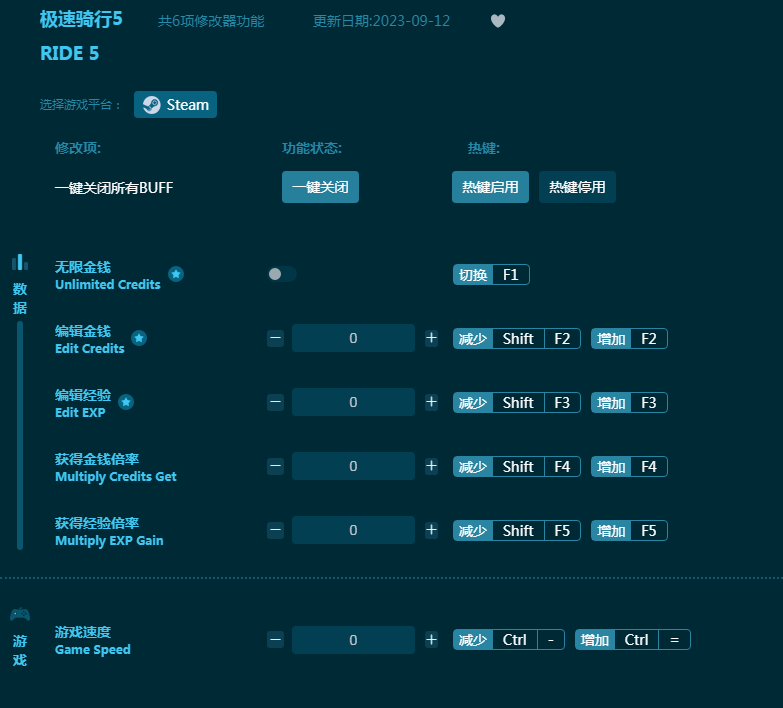Click the Multiply Credits Get value field
Image resolution: width=783 pixels, height=708 pixels.
click(x=353, y=466)
